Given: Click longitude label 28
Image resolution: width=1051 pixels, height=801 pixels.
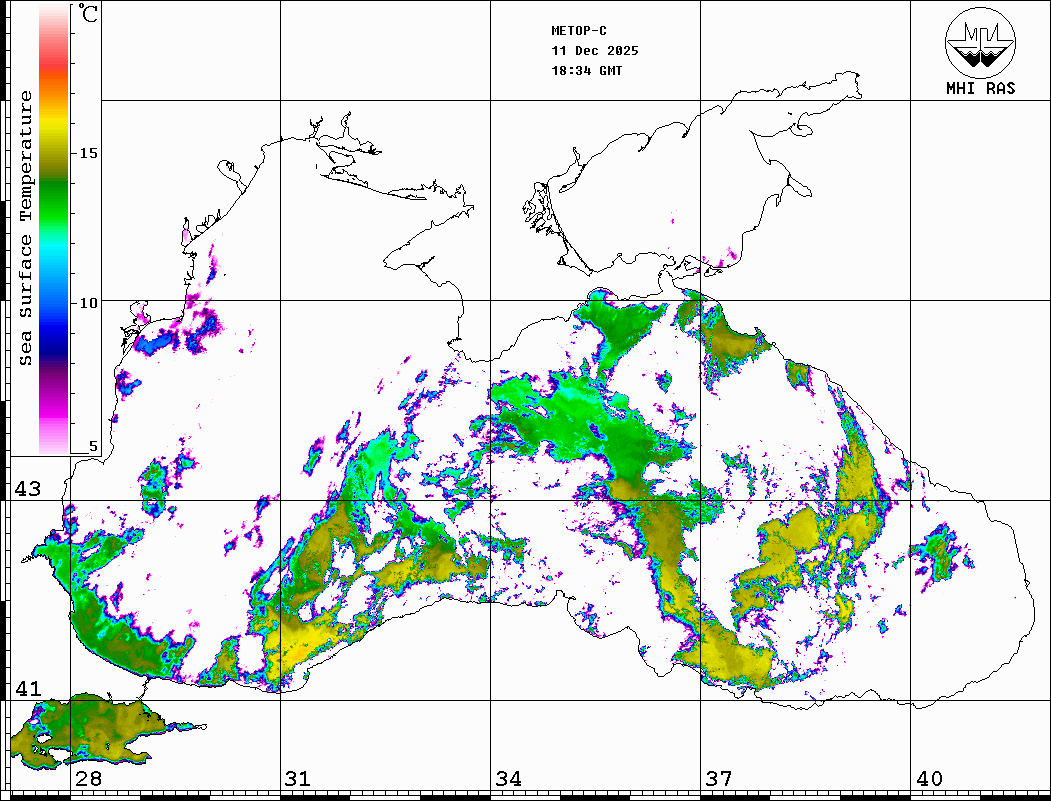Looking at the screenshot, I should (88, 779).
